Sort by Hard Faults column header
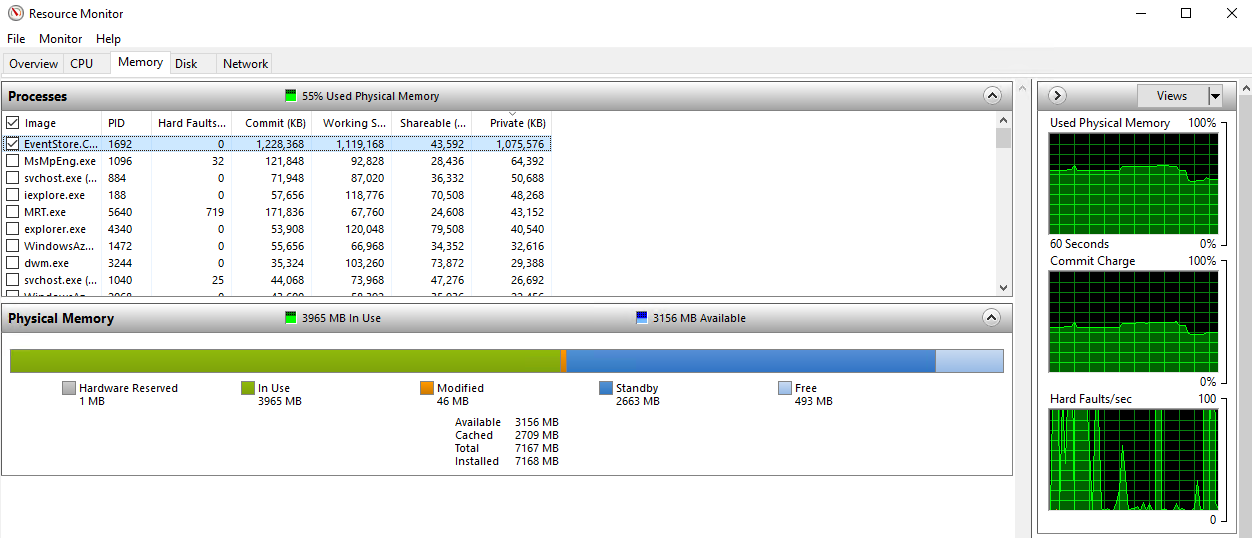This screenshot has height=538, width=1252. [192, 123]
